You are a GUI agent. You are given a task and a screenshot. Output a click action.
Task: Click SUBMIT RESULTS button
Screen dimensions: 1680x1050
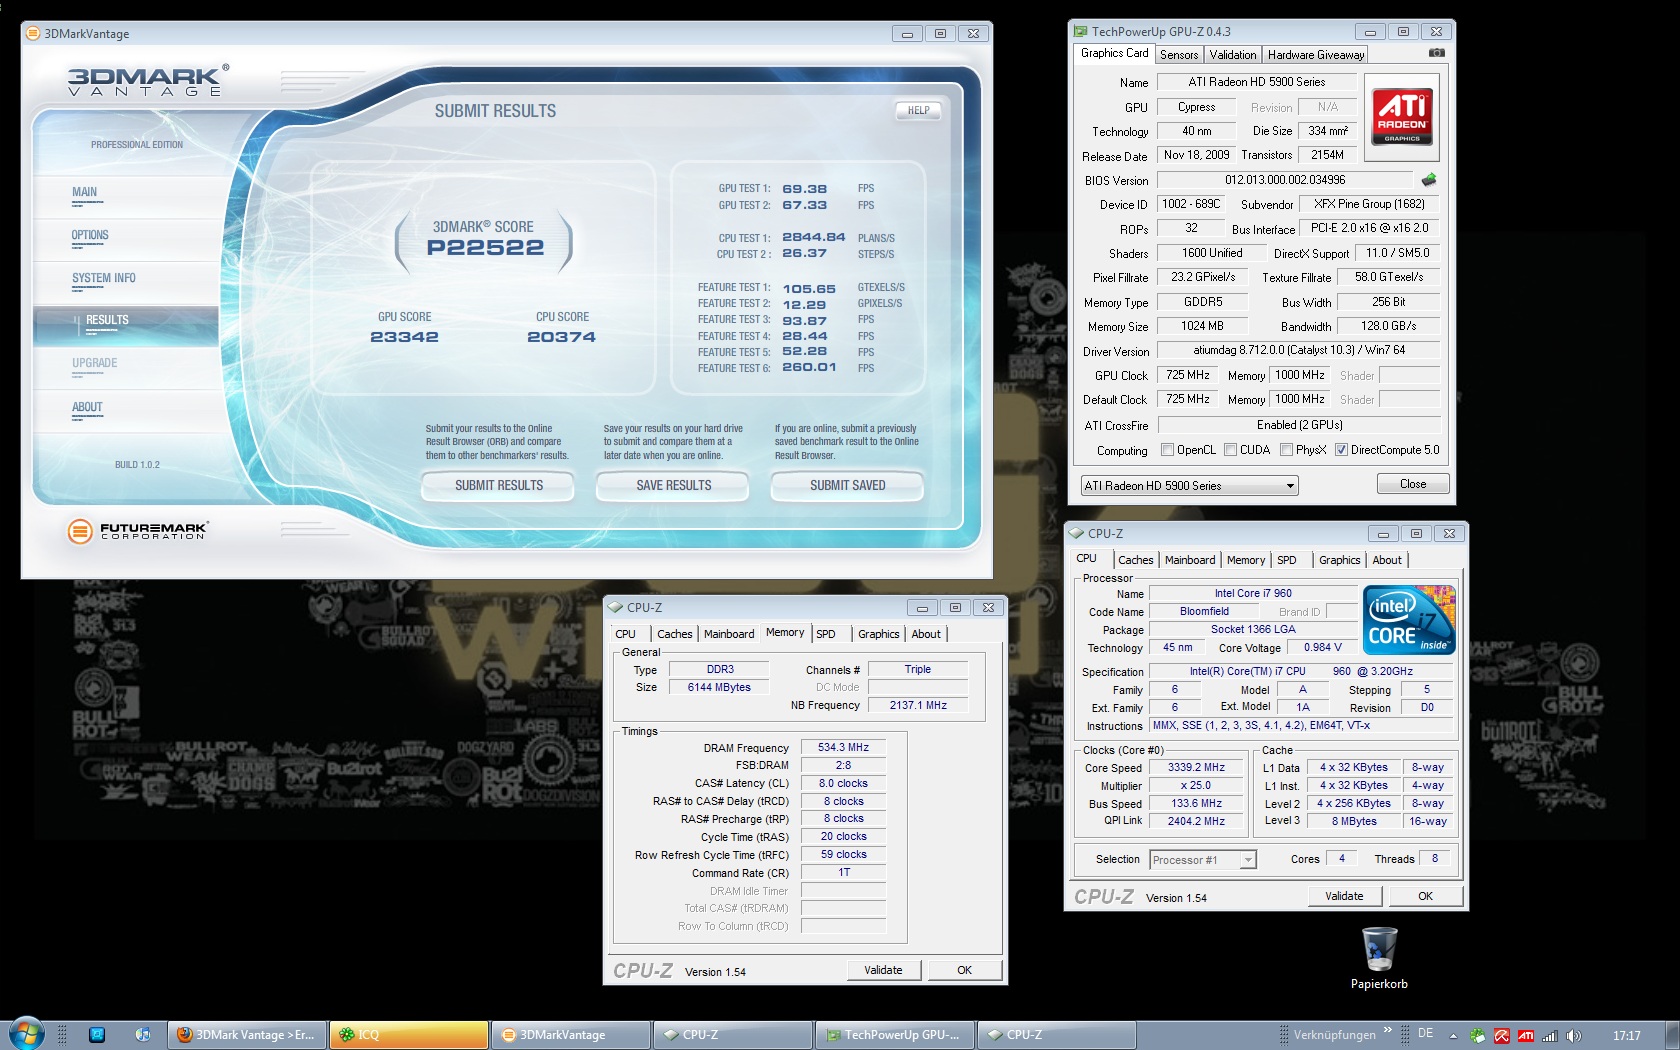[x=498, y=486]
